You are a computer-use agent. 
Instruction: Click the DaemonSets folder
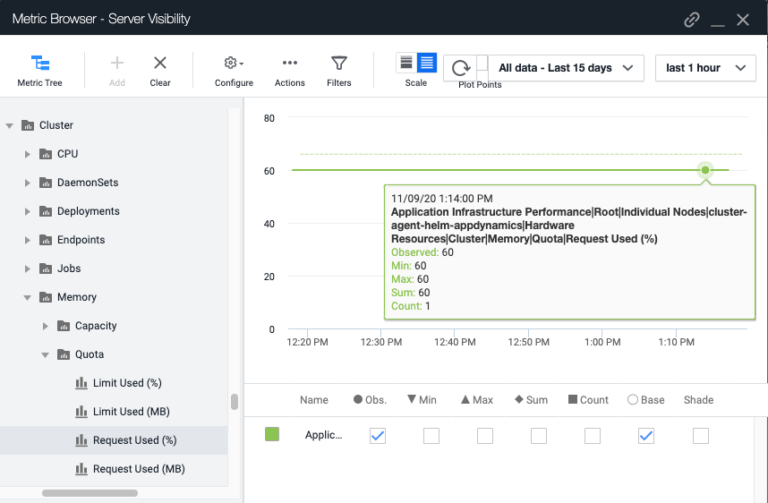point(87,183)
